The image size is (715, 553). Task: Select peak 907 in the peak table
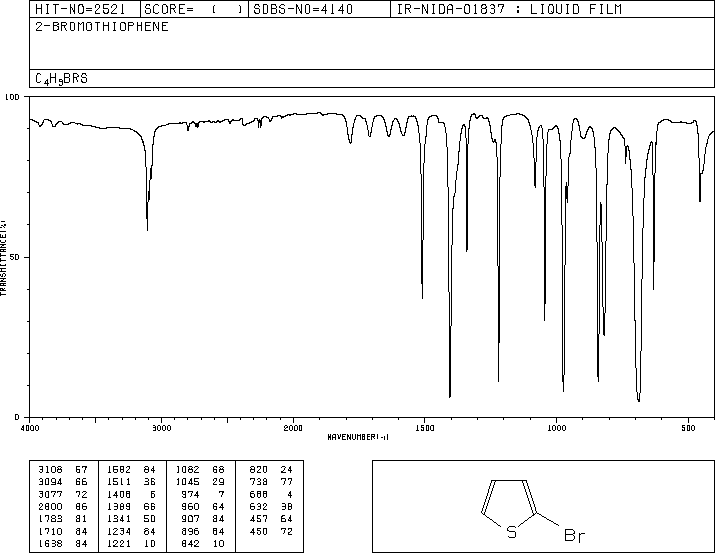(x=203, y=519)
